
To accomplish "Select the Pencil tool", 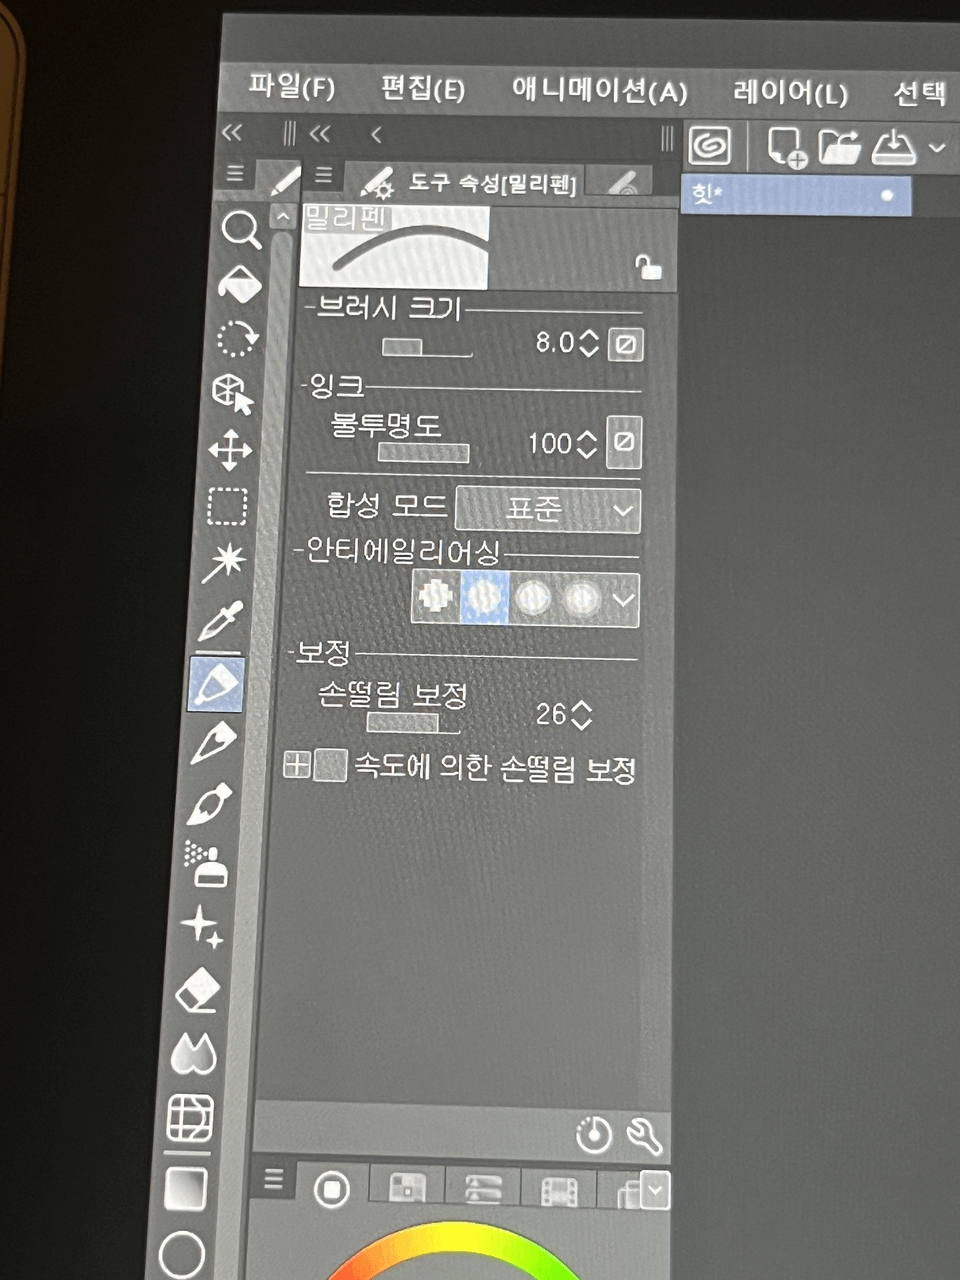I will coord(214,744).
